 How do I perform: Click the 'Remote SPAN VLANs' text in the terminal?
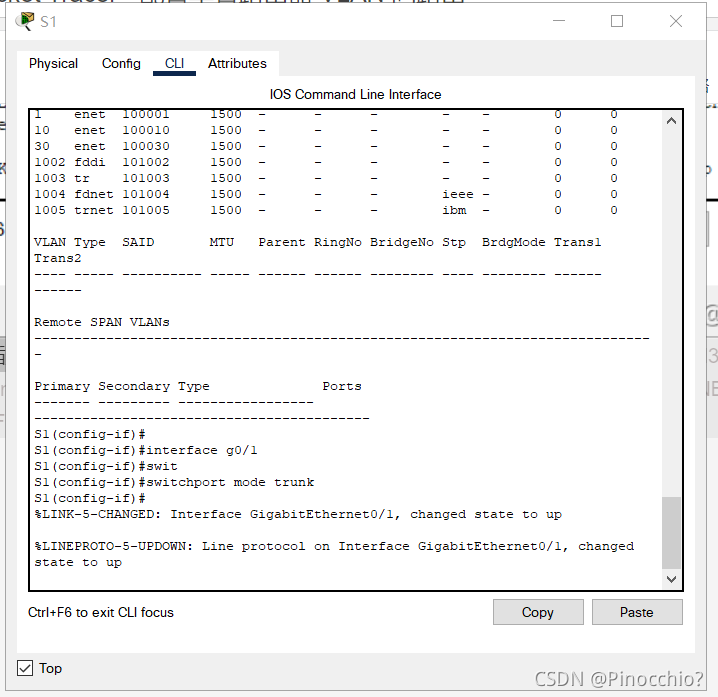[102, 322]
